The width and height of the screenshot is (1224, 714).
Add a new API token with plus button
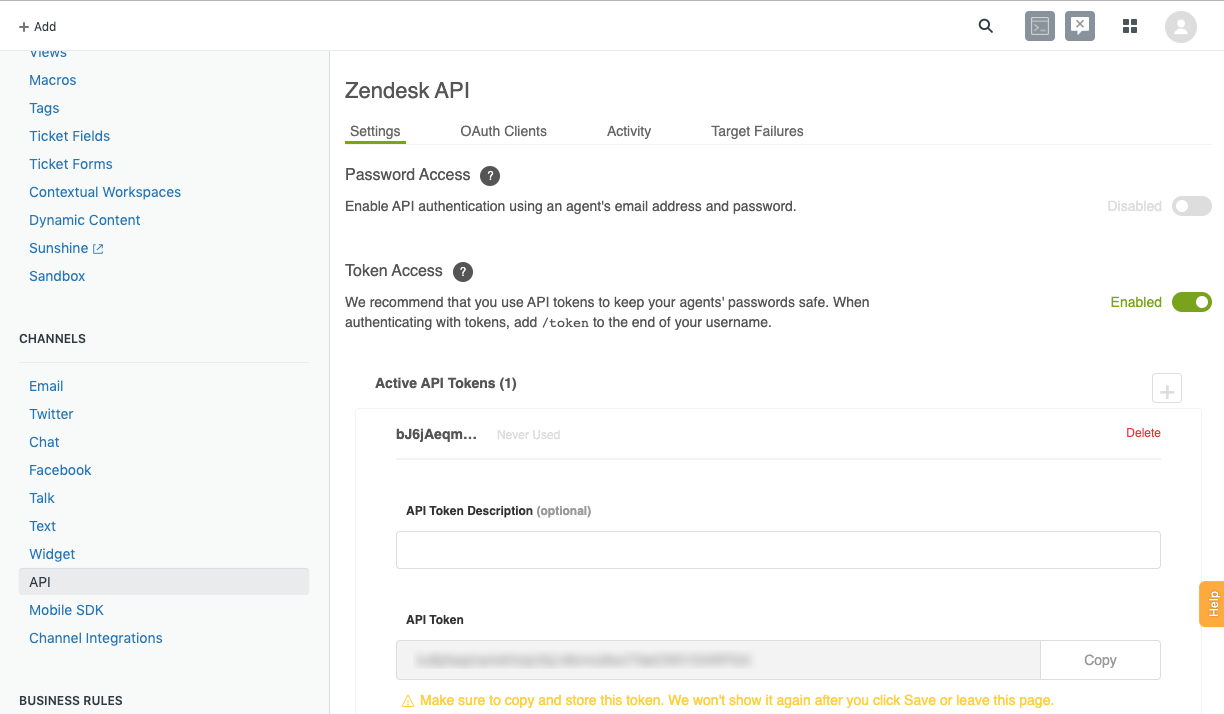1167,388
